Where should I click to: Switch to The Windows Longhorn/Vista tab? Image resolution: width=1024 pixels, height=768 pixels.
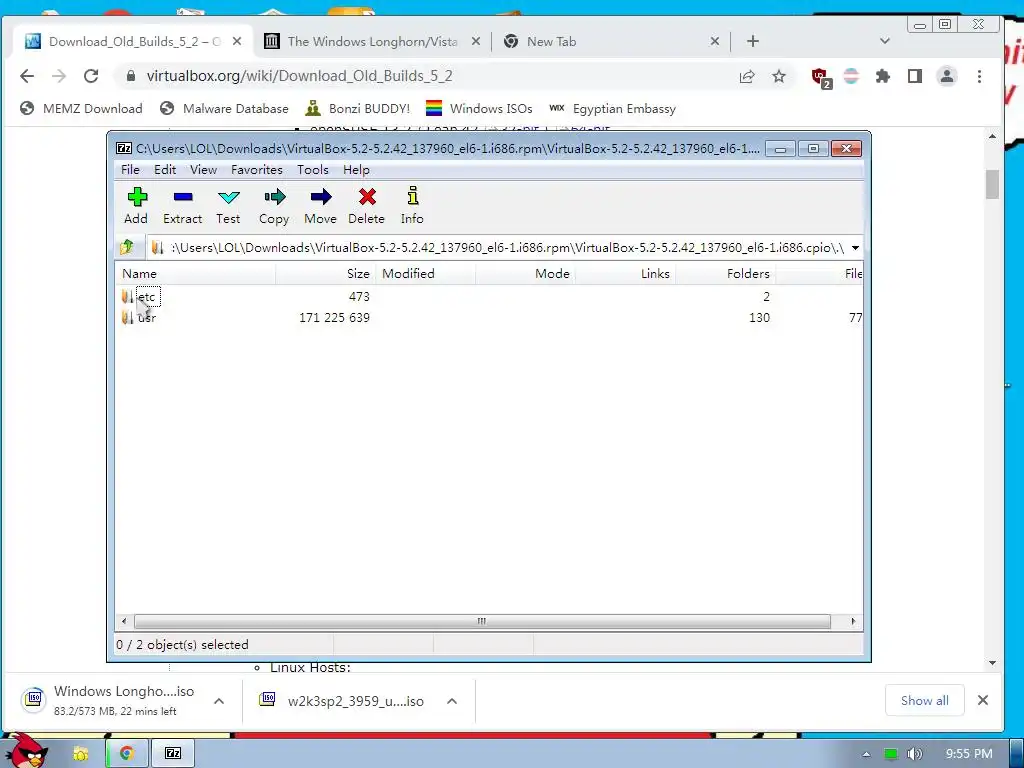(372, 41)
